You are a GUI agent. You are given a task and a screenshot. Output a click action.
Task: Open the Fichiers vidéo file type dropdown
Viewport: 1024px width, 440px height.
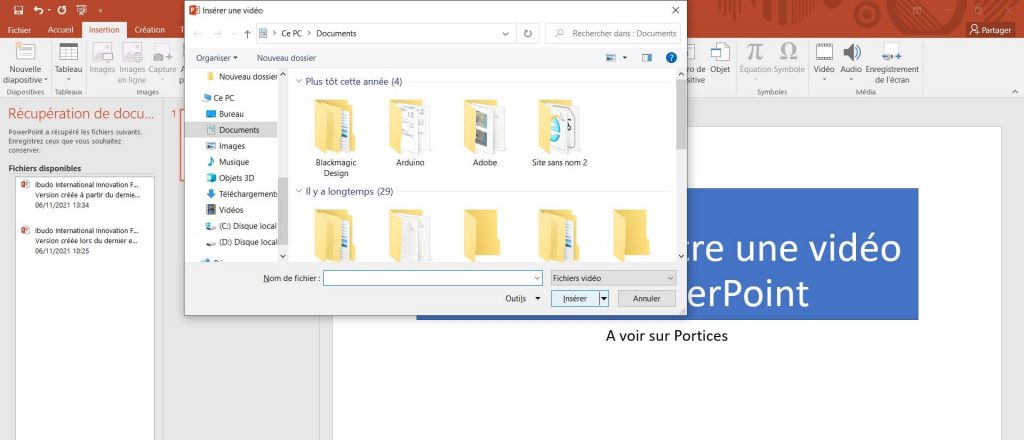pos(613,278)
